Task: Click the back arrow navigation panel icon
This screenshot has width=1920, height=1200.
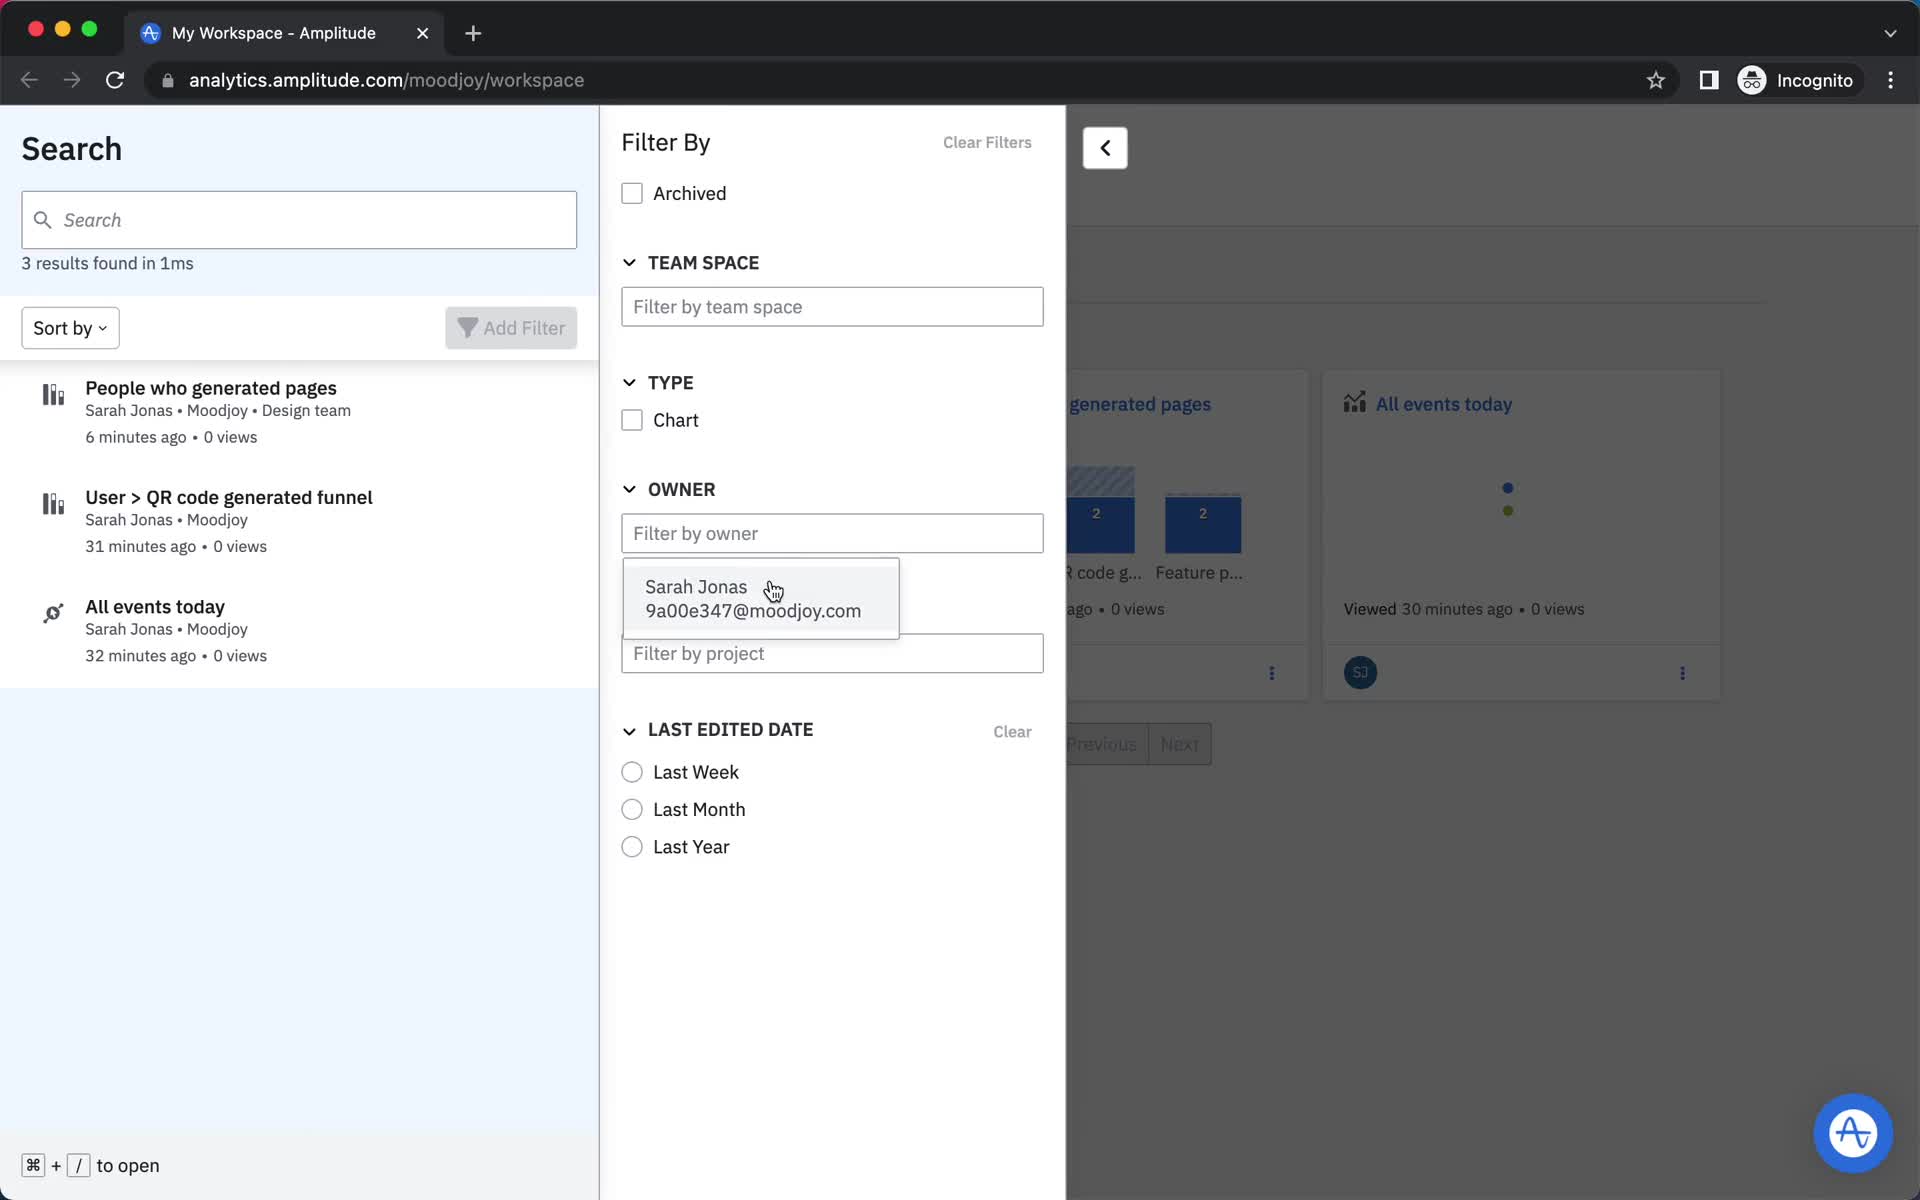Action: pyautogui.click(x=1104, y=148)
